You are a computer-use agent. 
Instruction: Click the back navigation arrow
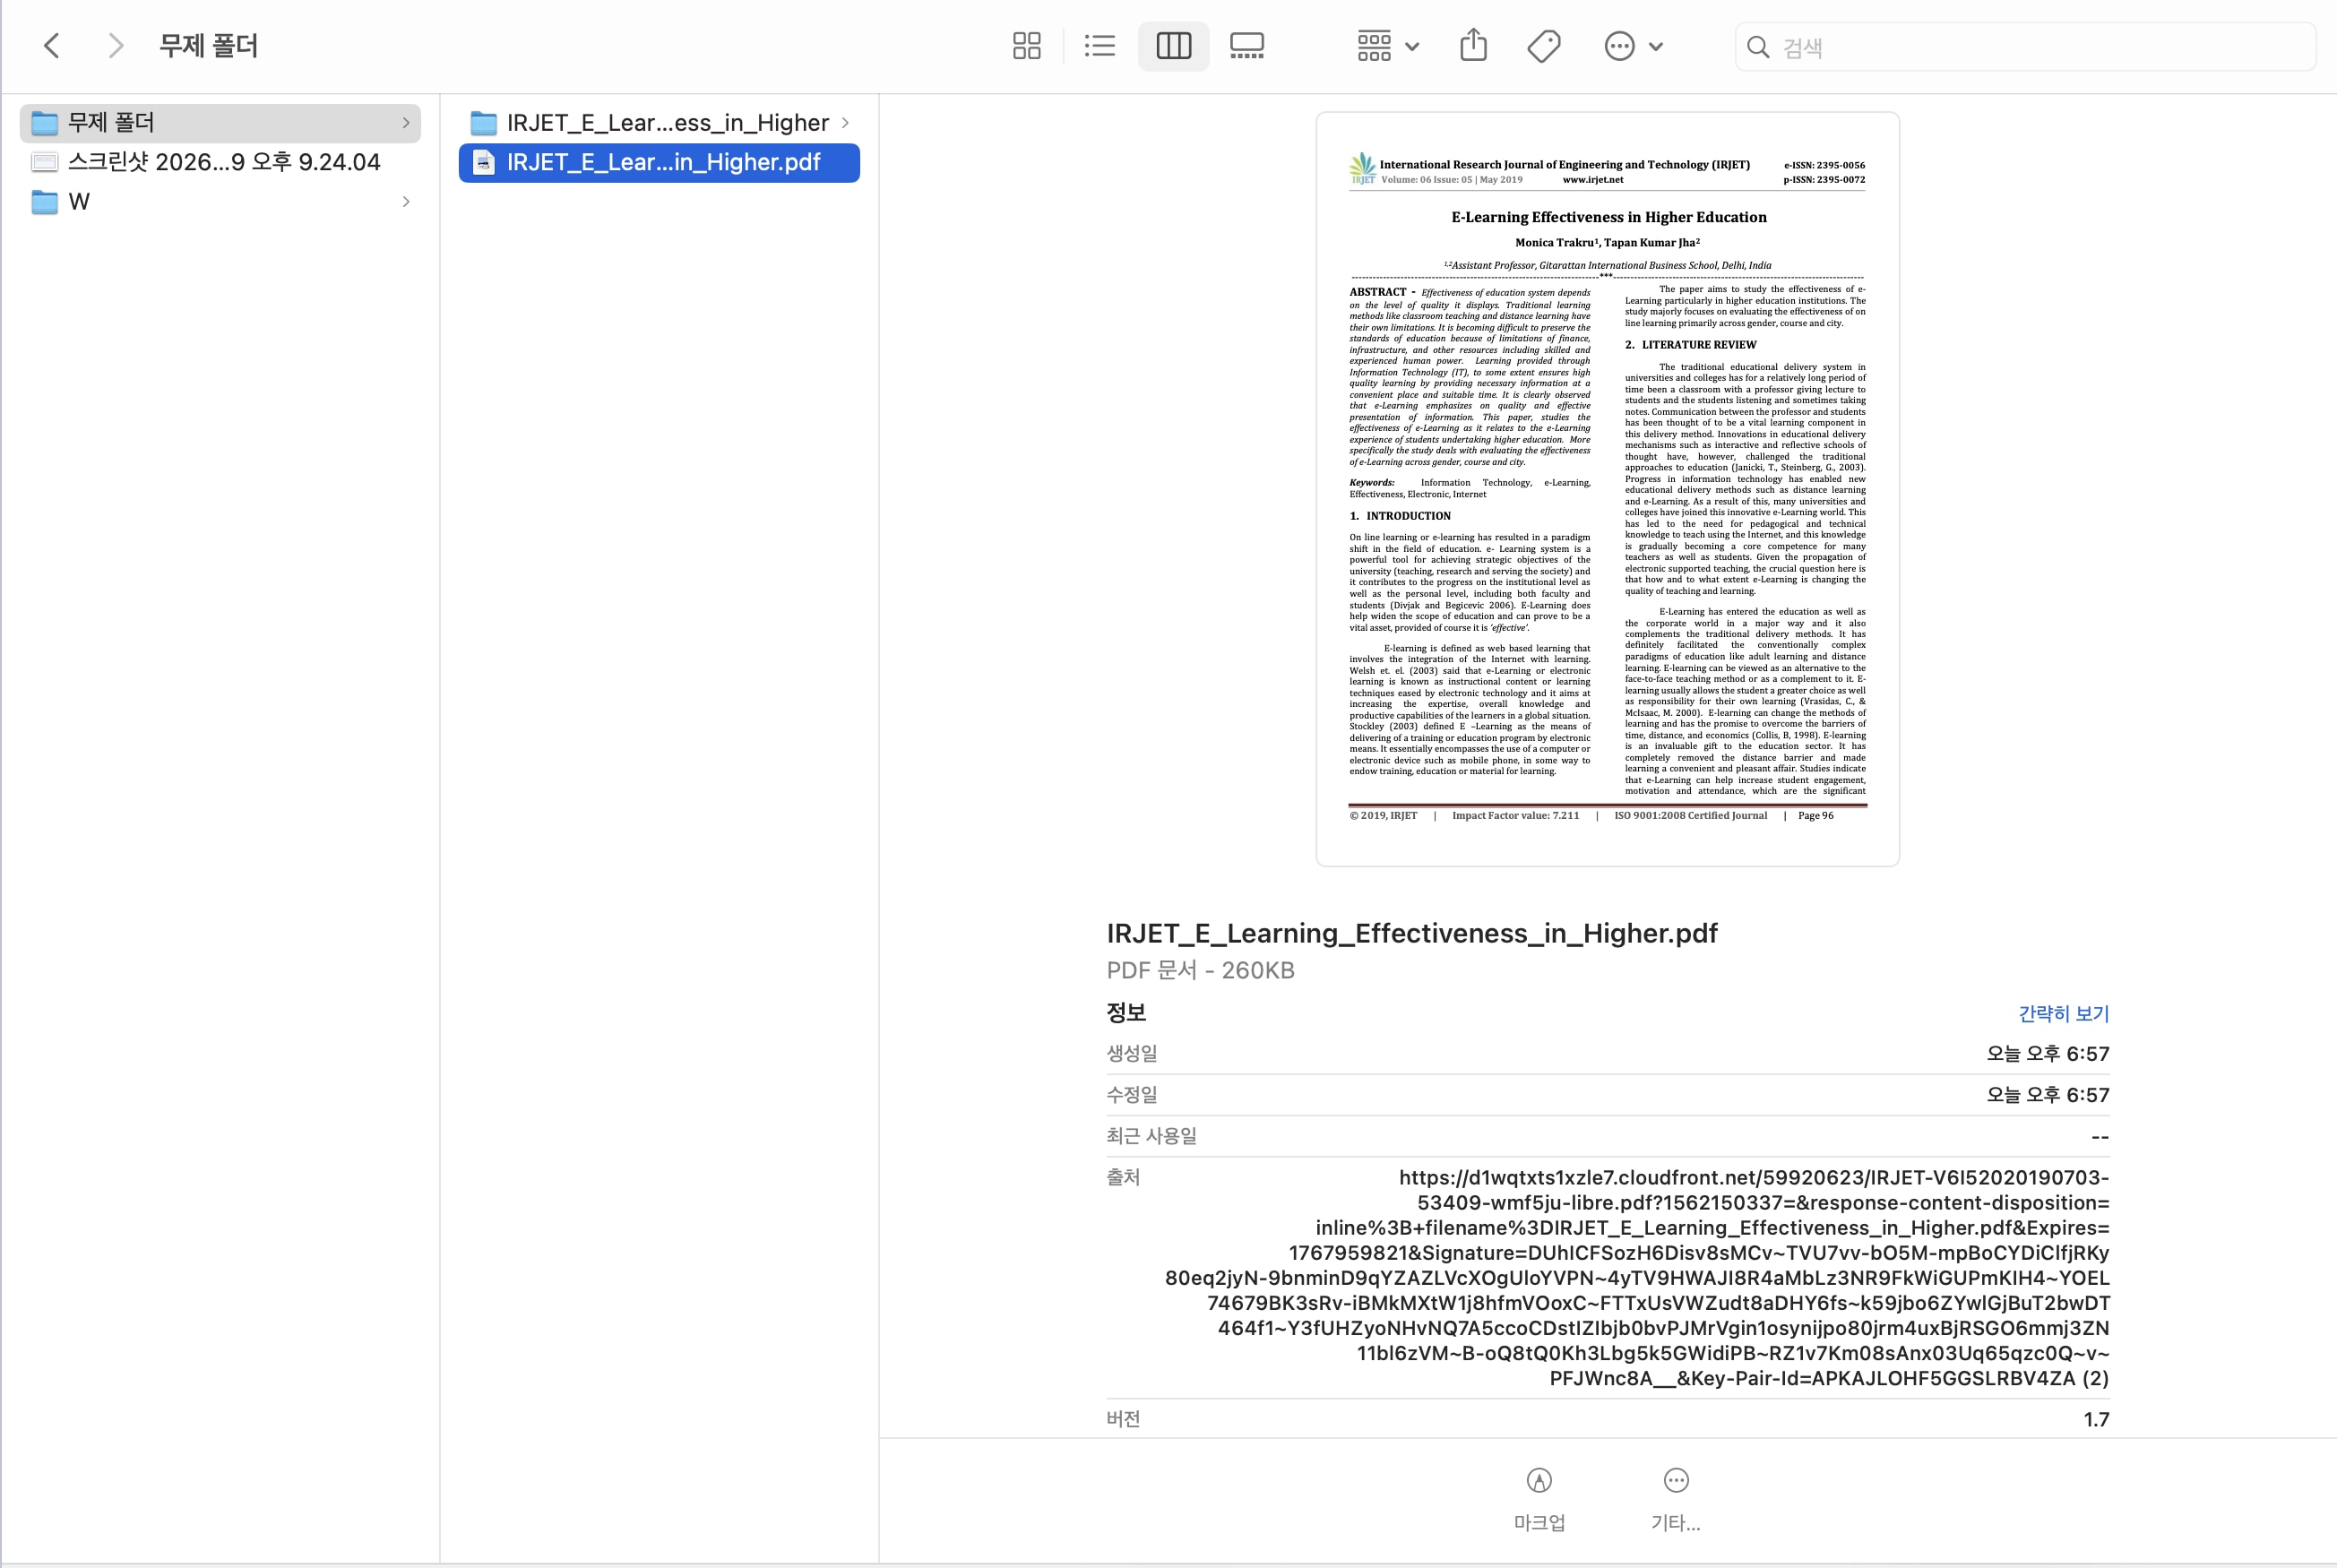(x=52, y=46)
